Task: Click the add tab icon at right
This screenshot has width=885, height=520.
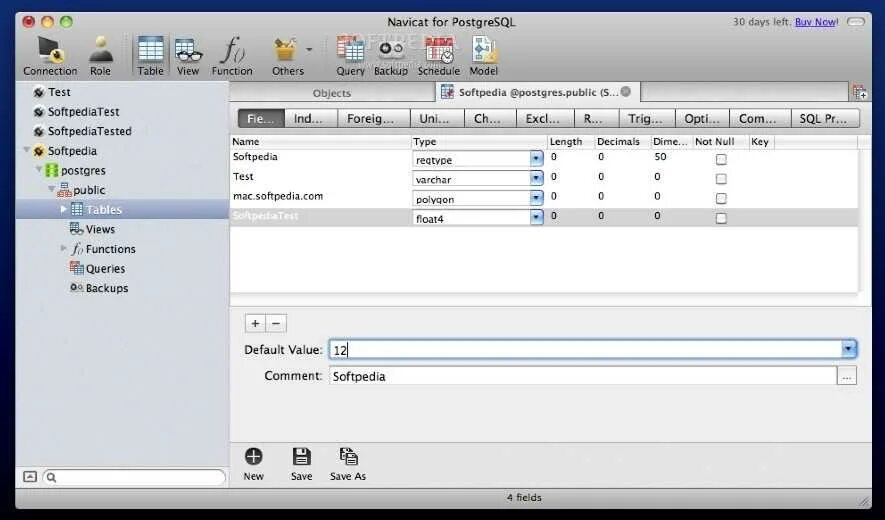Action: [859, 93]
